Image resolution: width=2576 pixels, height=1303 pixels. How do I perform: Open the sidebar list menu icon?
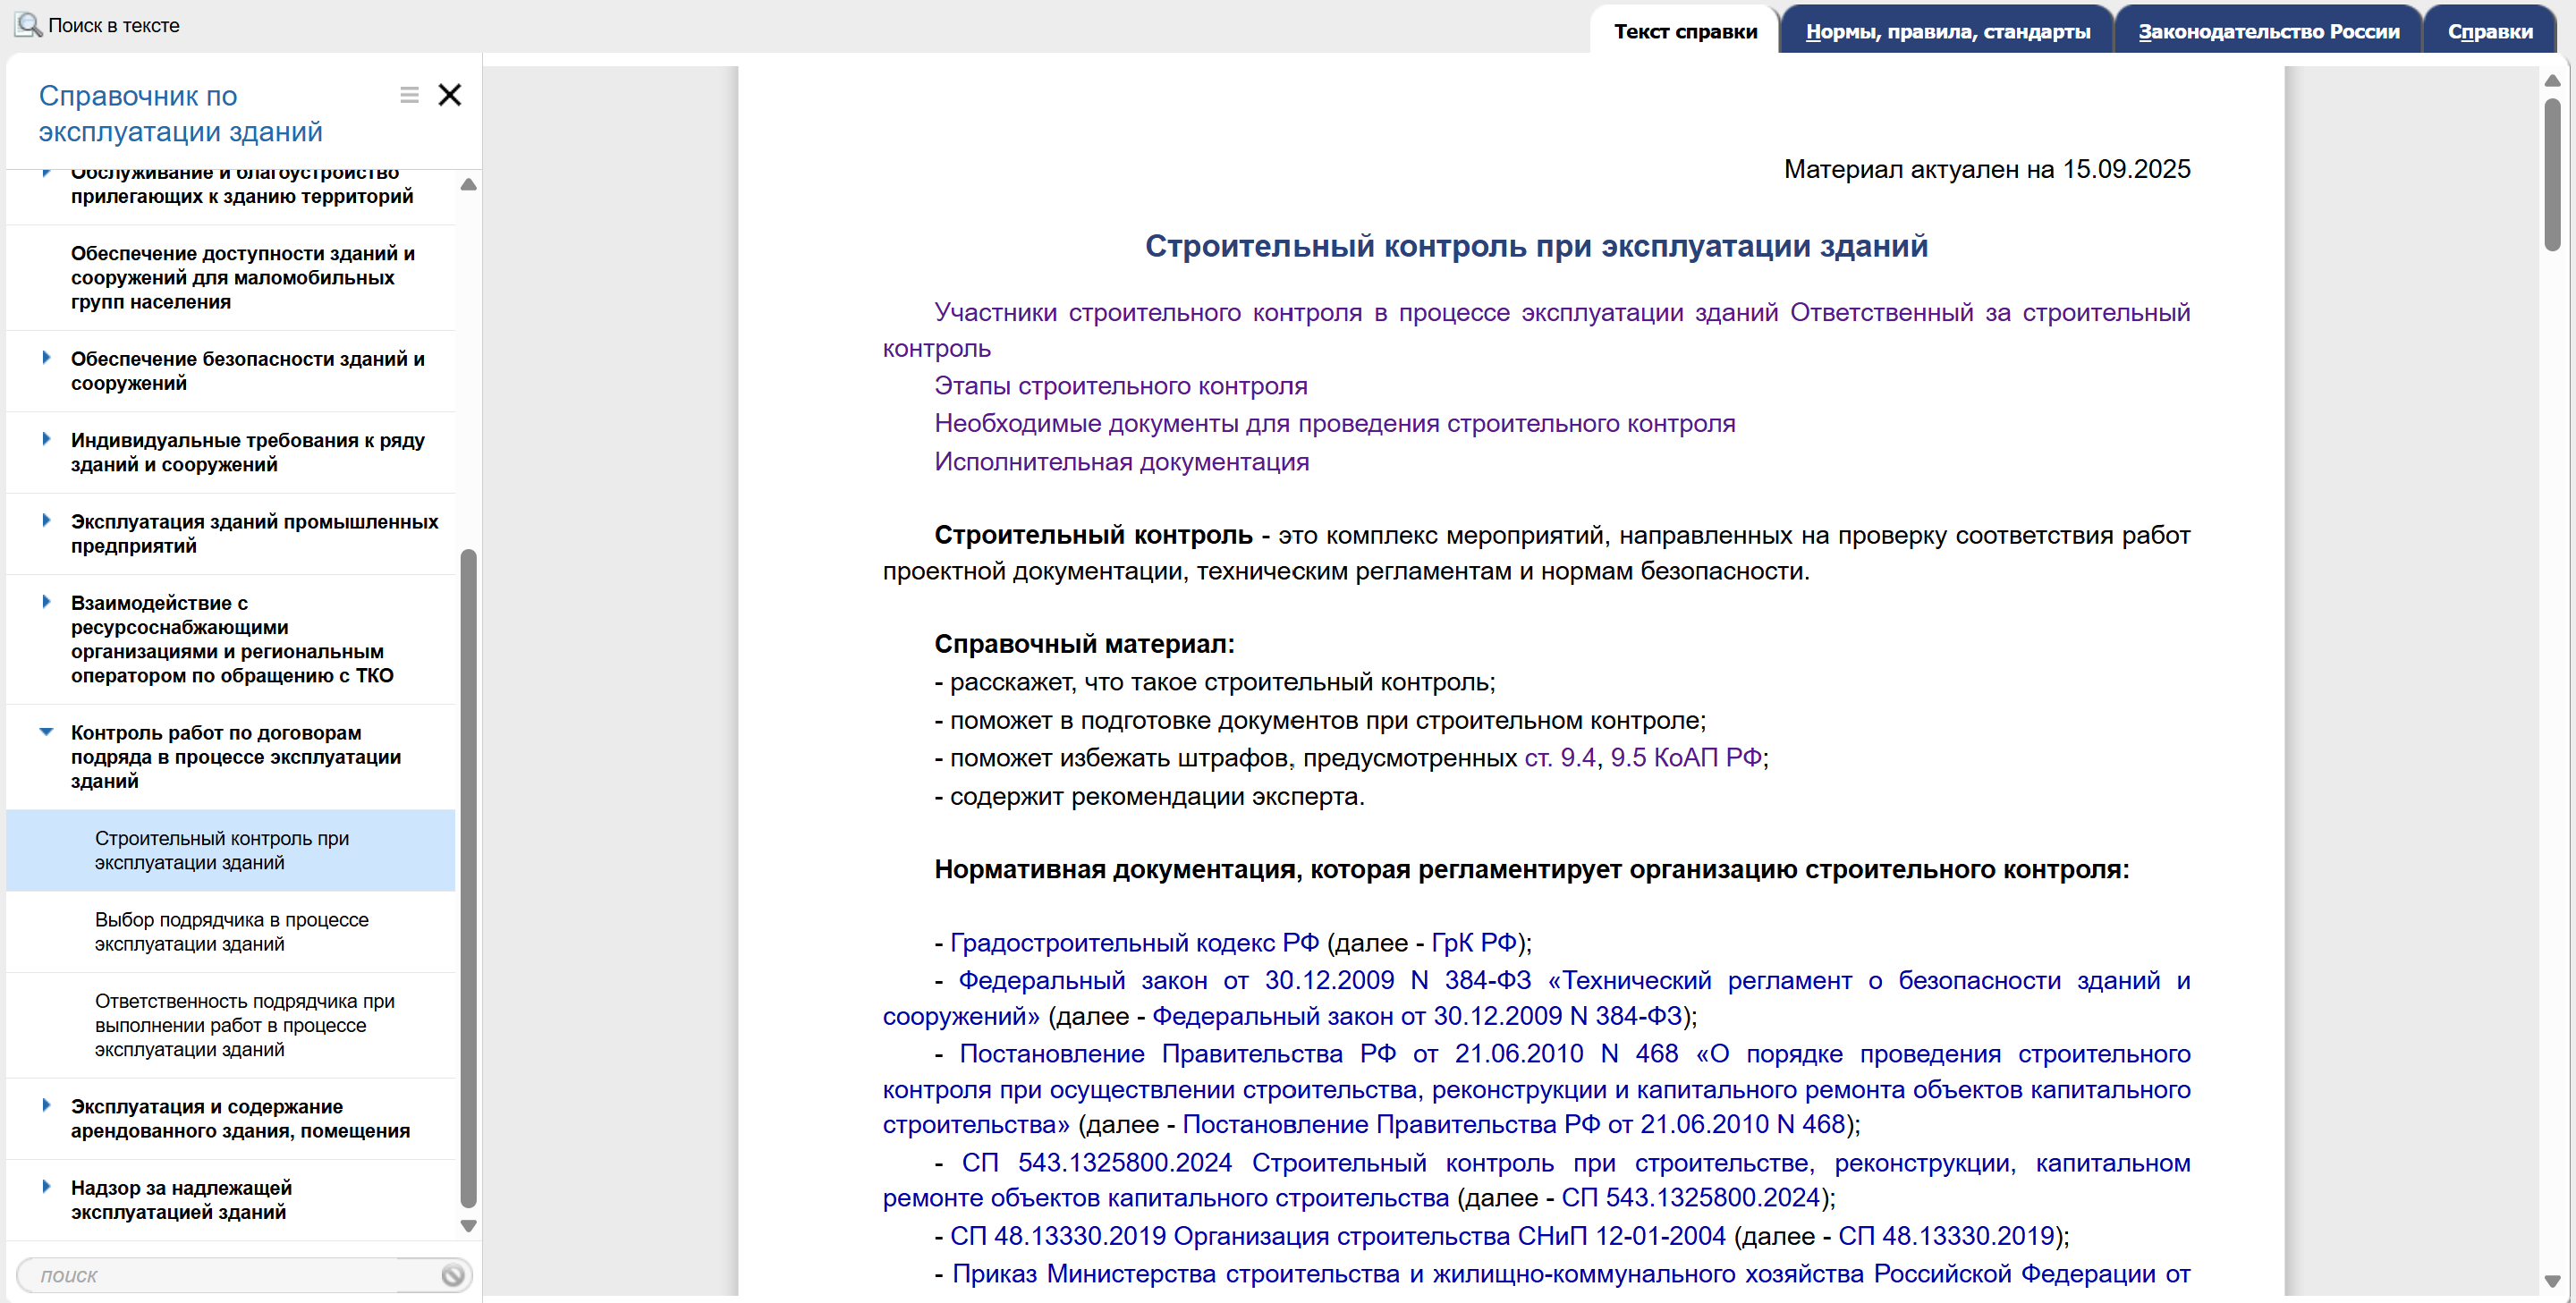click(409, 95)
